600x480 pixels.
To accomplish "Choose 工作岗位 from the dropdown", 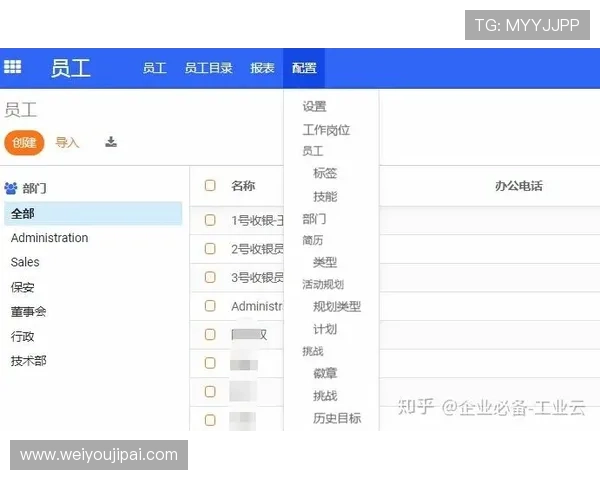I will coord(326,130).
